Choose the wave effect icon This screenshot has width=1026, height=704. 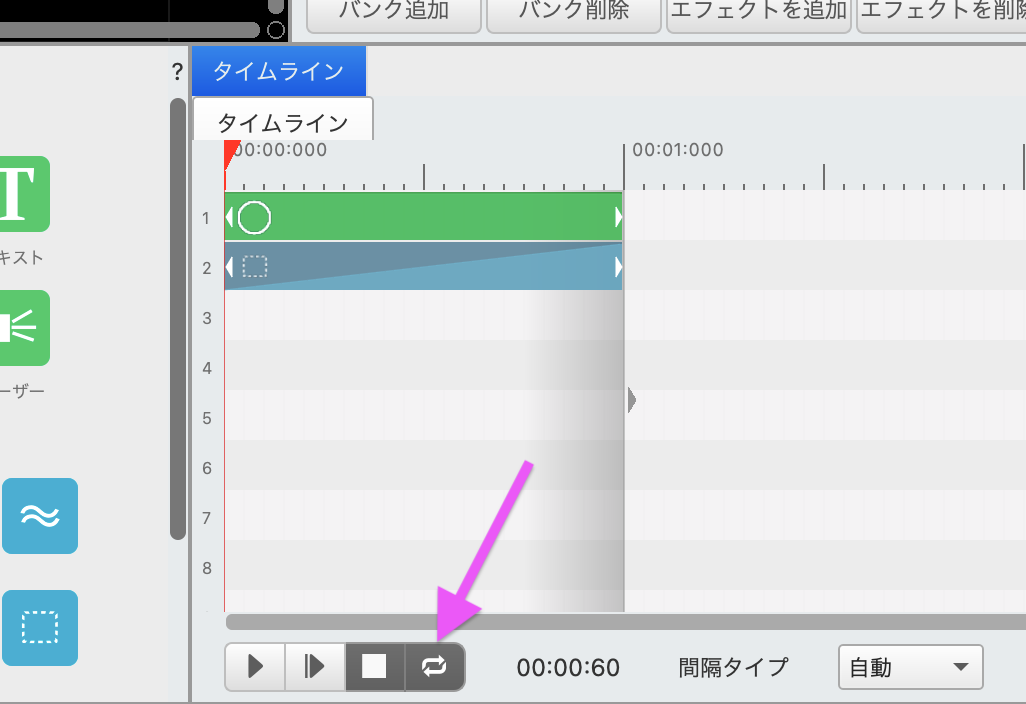(39, 516)
